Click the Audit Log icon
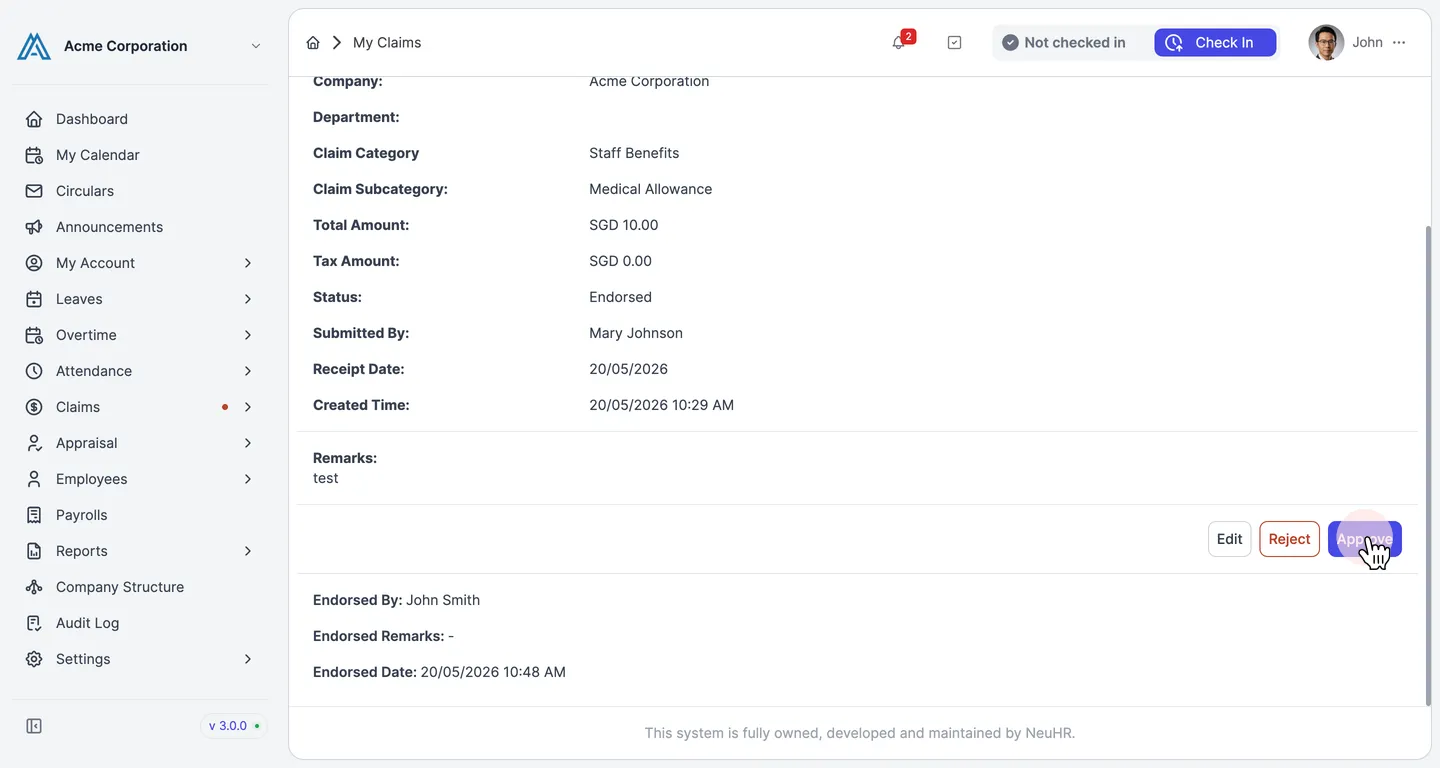 tap(34, 623)
